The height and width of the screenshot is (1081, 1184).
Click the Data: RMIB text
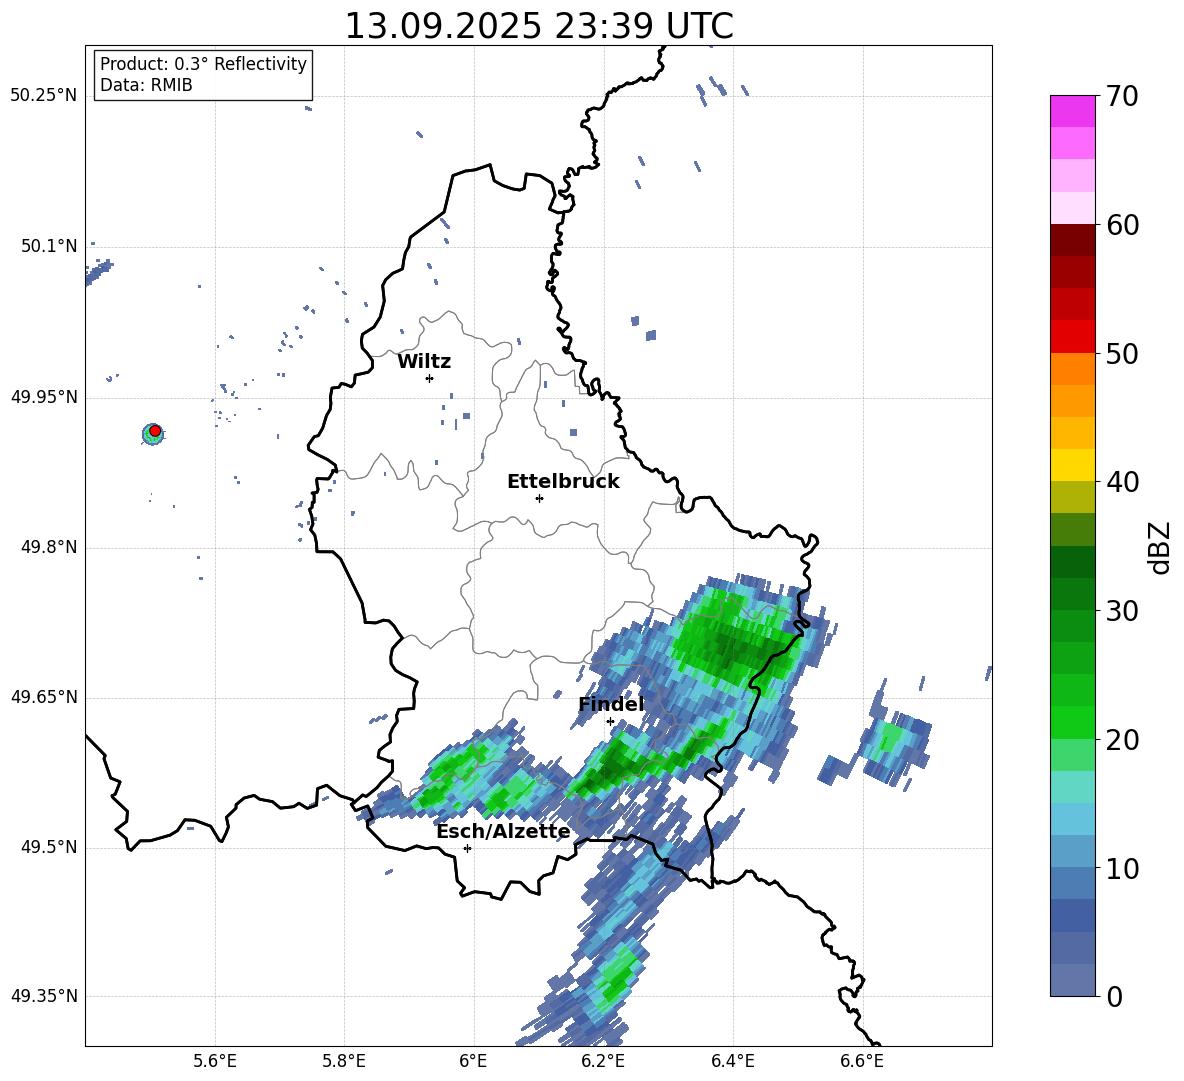click(x=146, y=85)
